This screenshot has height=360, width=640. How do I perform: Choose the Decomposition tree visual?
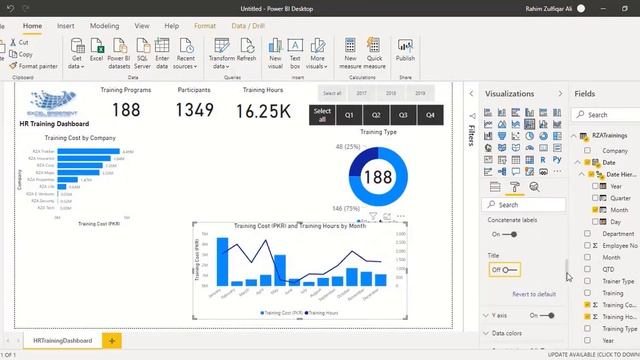point(502,171)
